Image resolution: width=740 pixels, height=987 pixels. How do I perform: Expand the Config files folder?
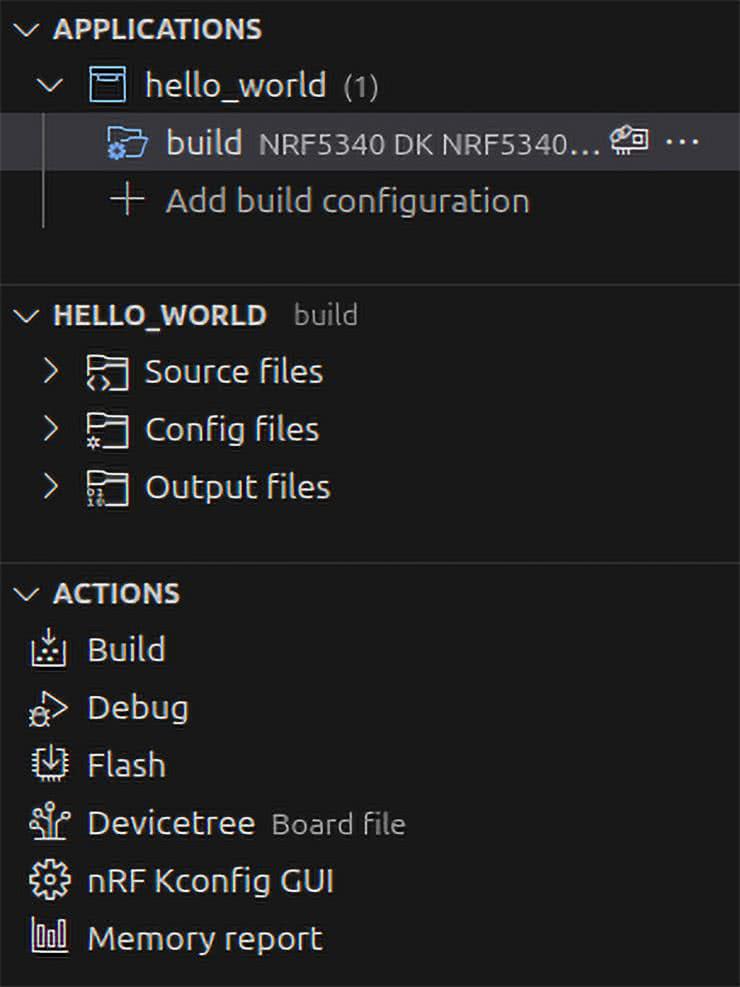(52, 430)
